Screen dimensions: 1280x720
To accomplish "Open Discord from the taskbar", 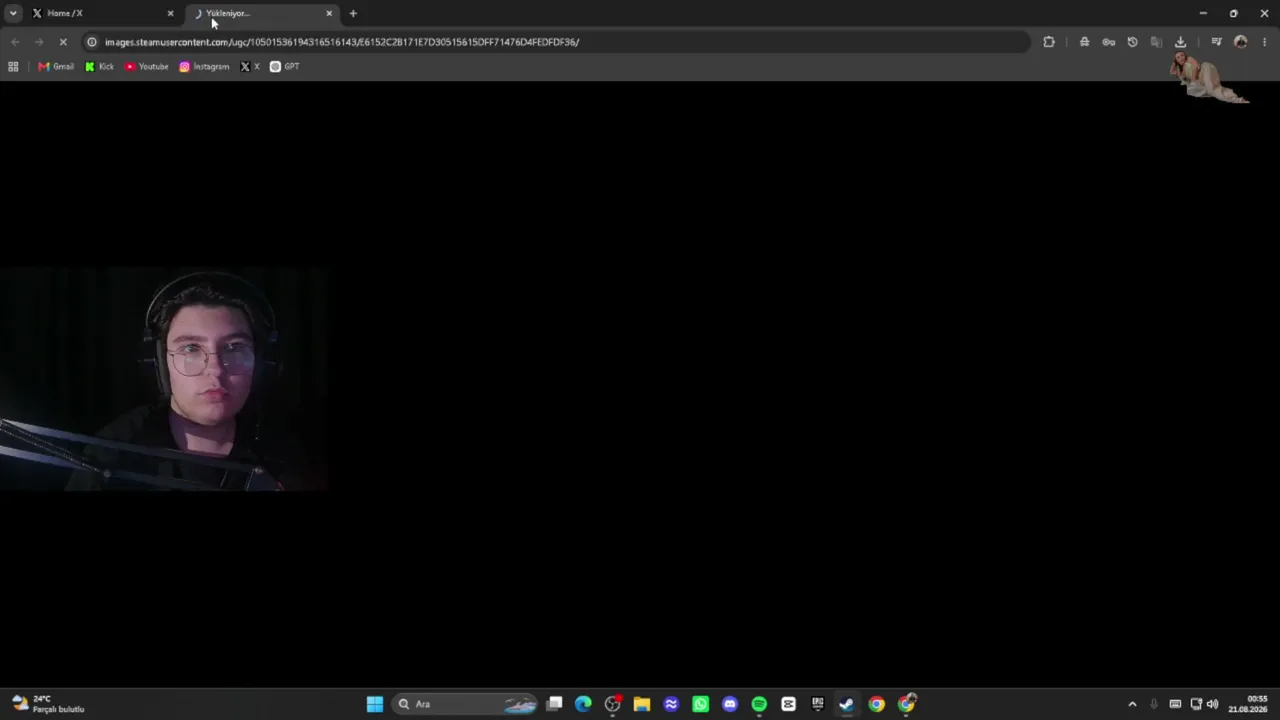I will click(730, 704).
